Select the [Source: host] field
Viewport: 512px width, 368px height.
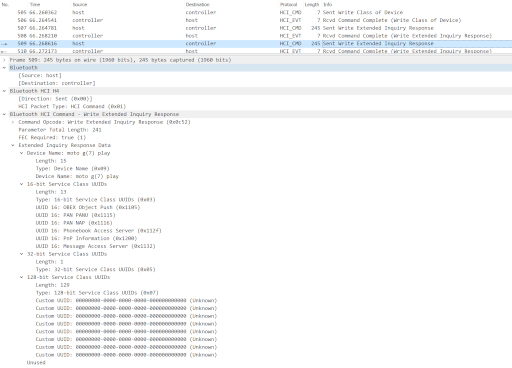click(40, 75)
